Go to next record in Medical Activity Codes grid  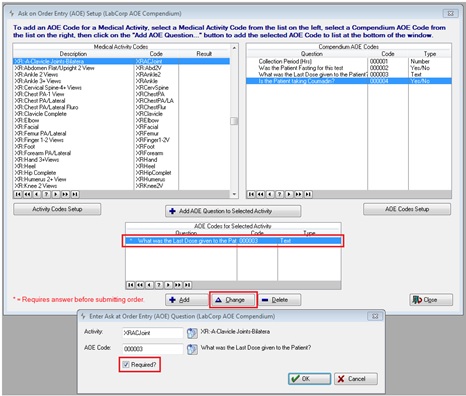(56, 194)
